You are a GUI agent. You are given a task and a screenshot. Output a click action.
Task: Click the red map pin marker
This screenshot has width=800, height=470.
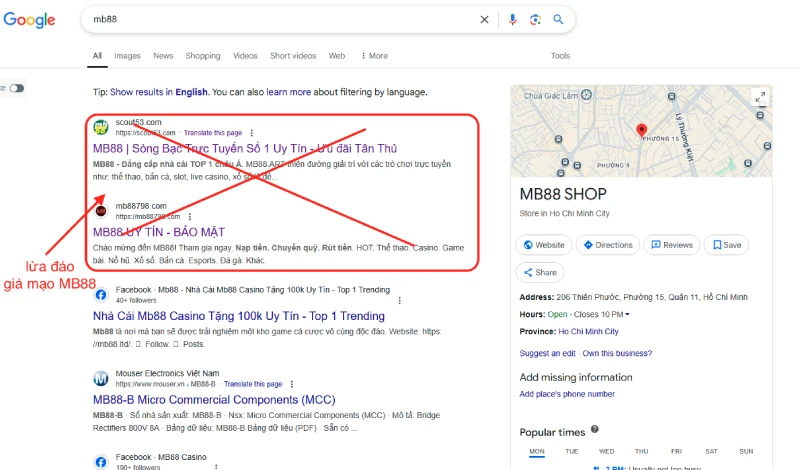[641, 130]
